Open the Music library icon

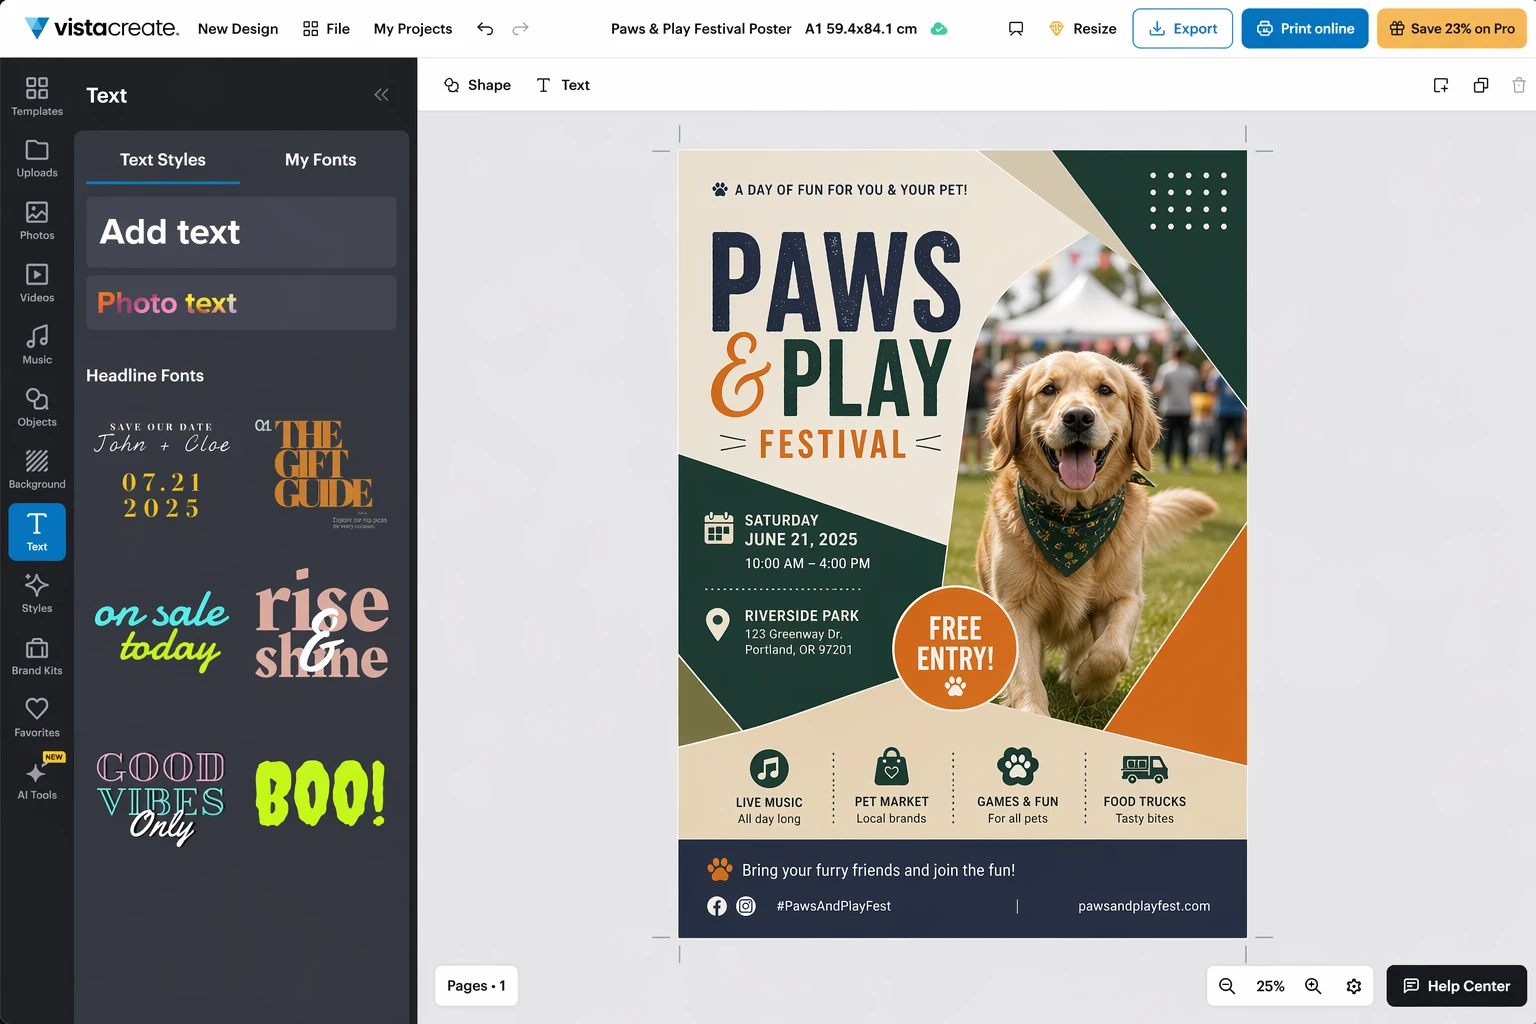(x=37, y=345)
